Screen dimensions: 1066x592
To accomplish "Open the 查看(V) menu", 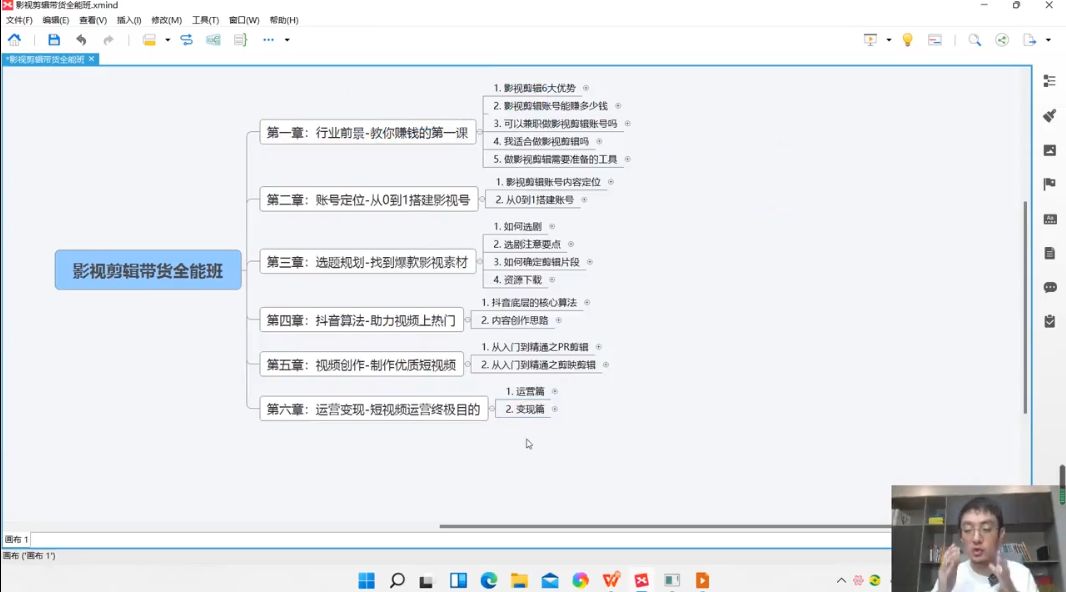I will pyautogui.click(x=93, y=20).
